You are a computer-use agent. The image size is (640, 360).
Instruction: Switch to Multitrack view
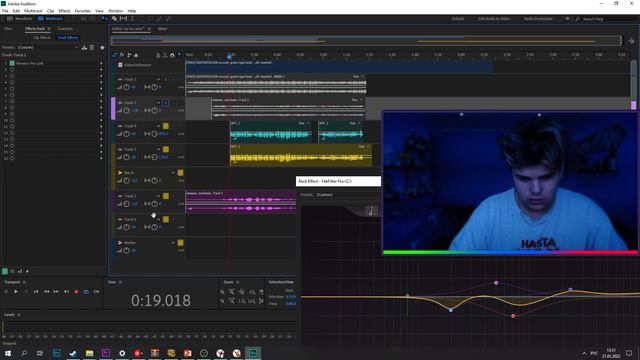[x=50, y=19]
